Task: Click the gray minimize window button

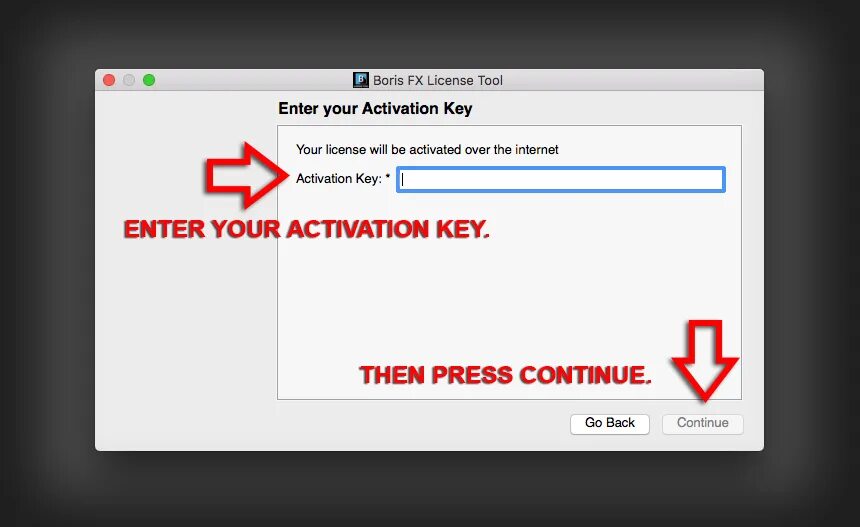Action: 129,80
